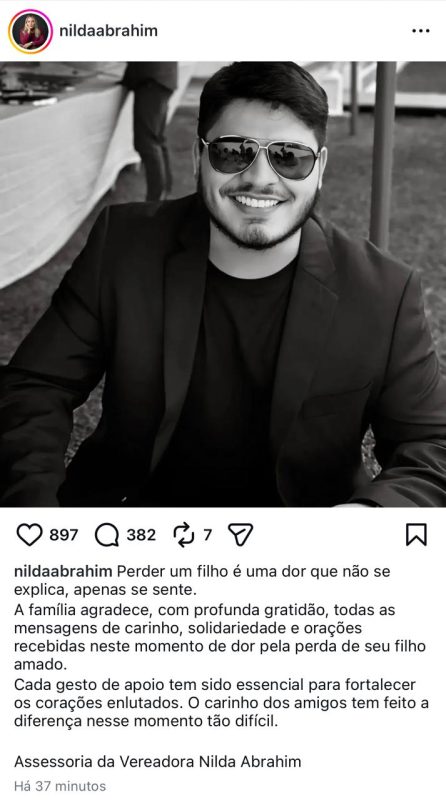View the 897 likes count
Viewport: 446px width, 800px height.
[x=64, y=535]
